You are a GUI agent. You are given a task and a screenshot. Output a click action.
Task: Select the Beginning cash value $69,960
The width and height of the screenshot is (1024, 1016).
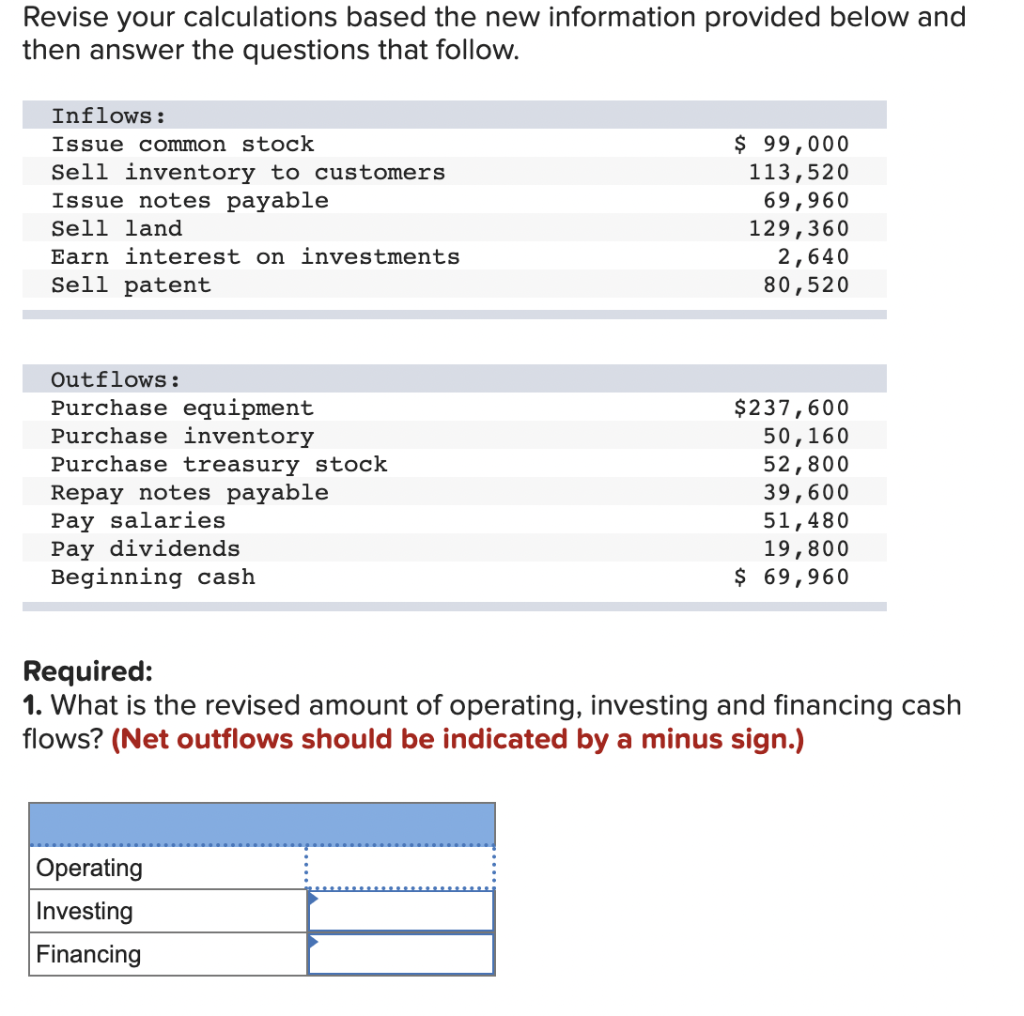(791, 576)
